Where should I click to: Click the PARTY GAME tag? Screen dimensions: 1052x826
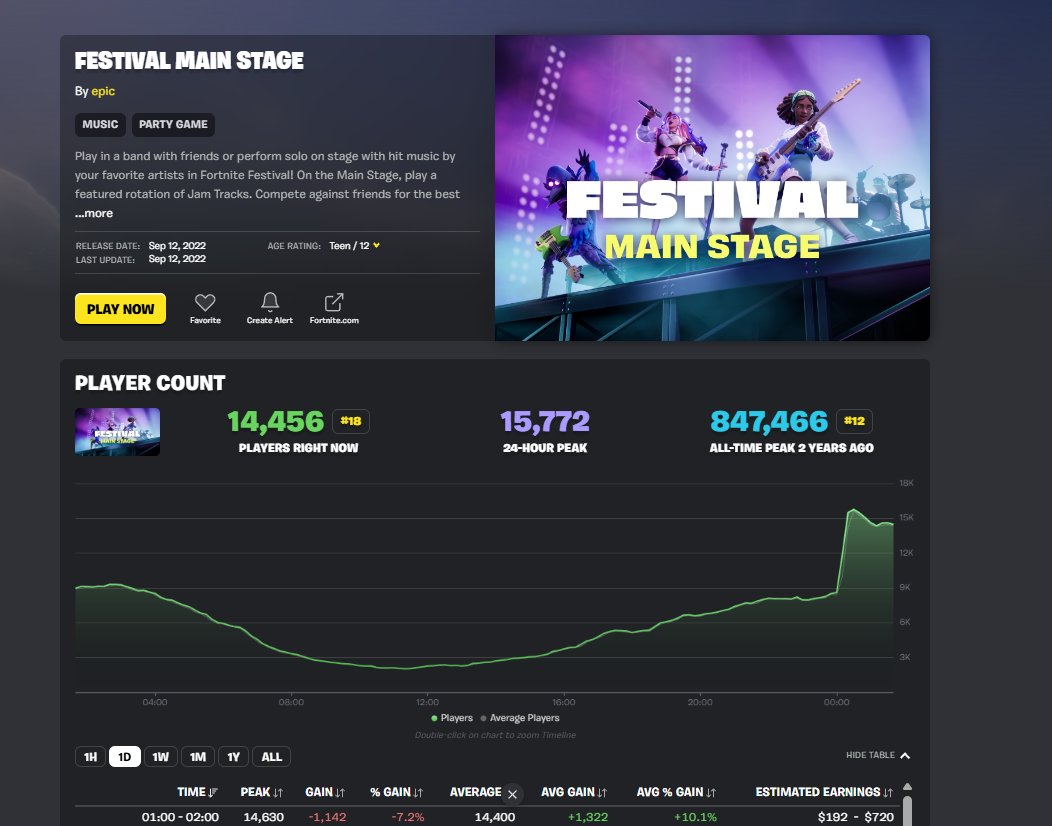click(x=173, y=124)
